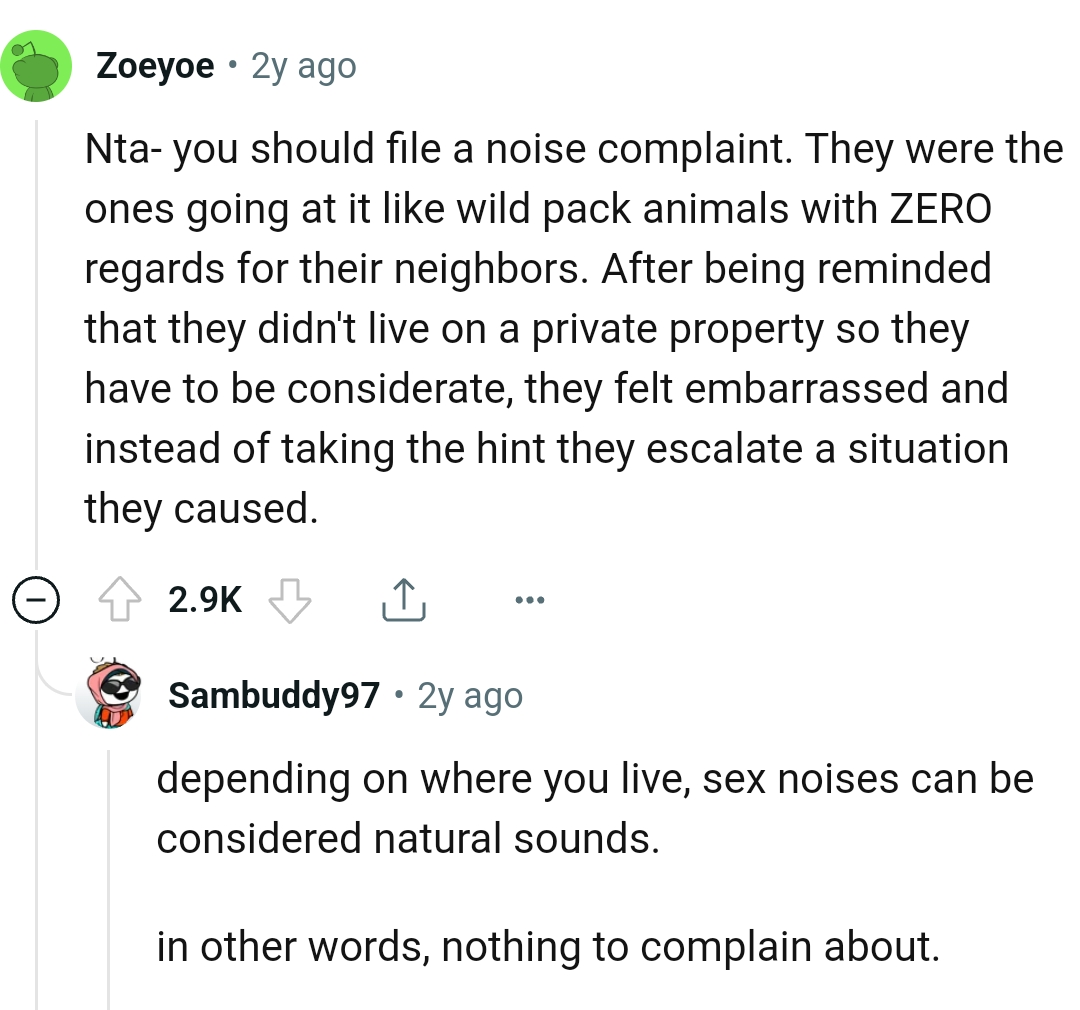1080x1010 pixels.
Task: Click the 2y ago timestamp on Zoeyoe's comment
Action: pyautogui.click(x=303, y=66)
